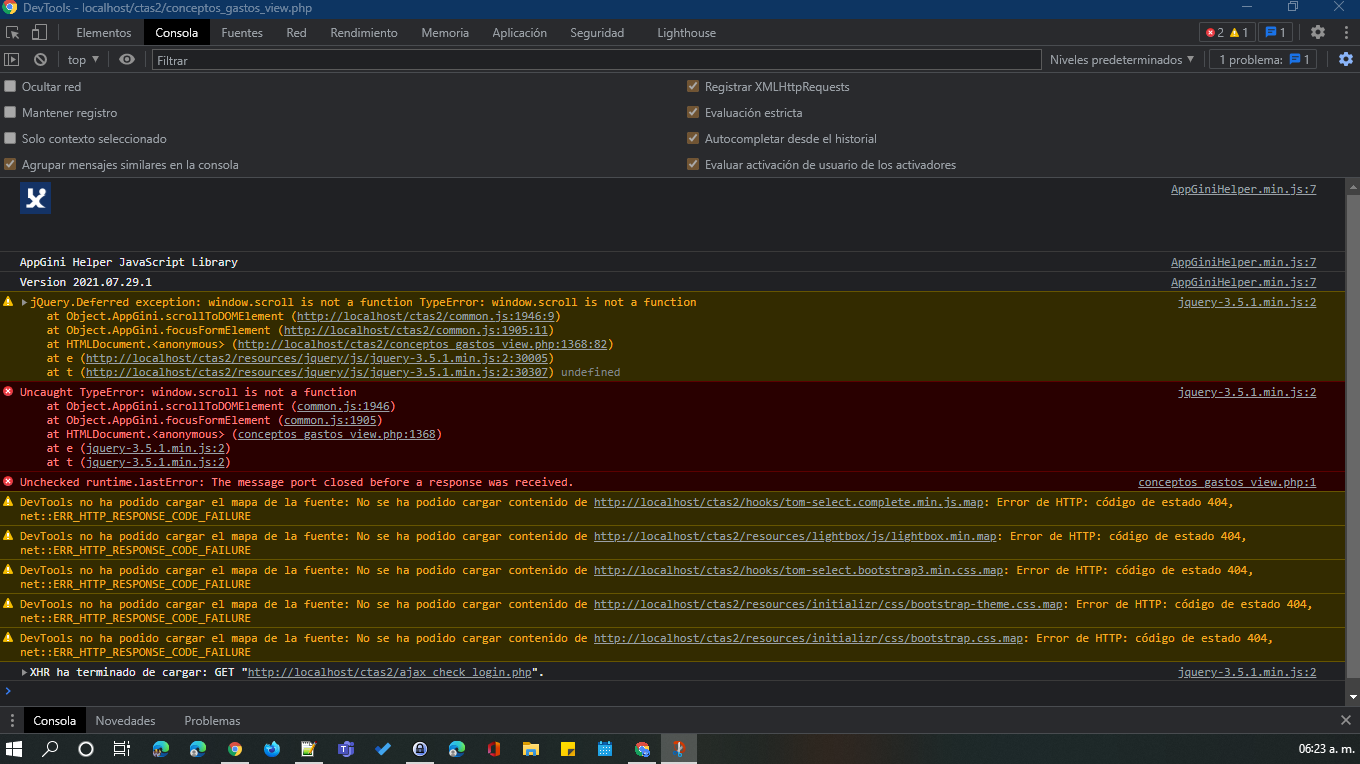
Task: Open DevTools settings gear in the top bar
Action: click(x=1318, y=33)
